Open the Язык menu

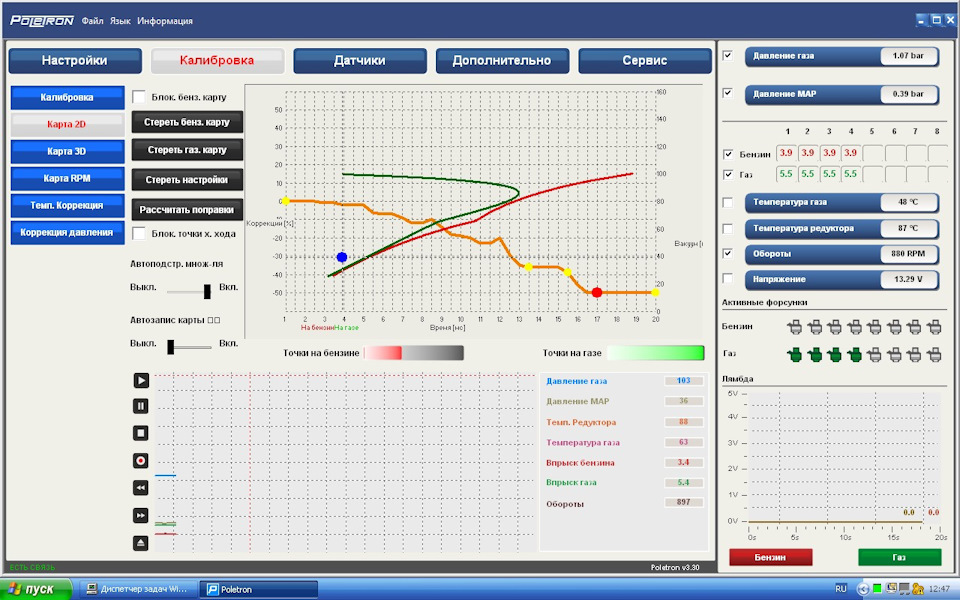(x=120, y=21)
